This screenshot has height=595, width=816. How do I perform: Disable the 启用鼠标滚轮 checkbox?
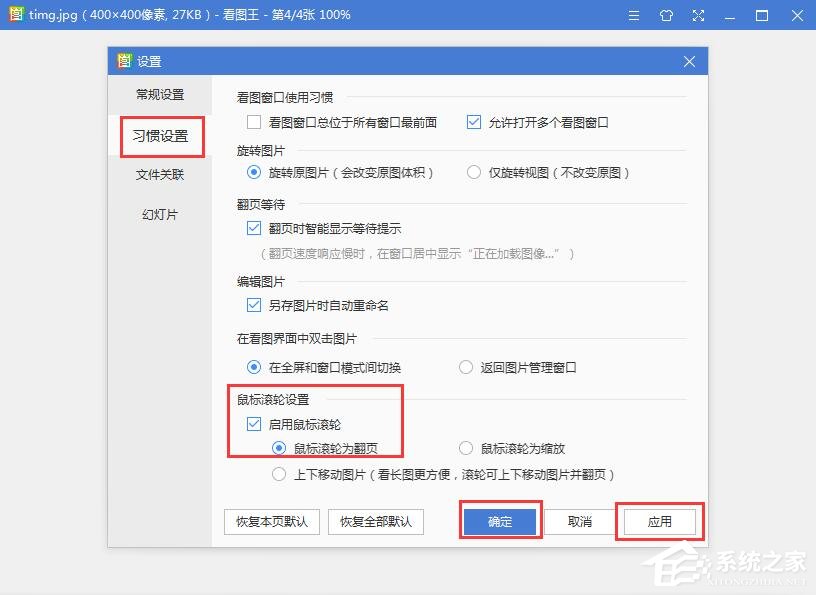(x=253, y=423)
